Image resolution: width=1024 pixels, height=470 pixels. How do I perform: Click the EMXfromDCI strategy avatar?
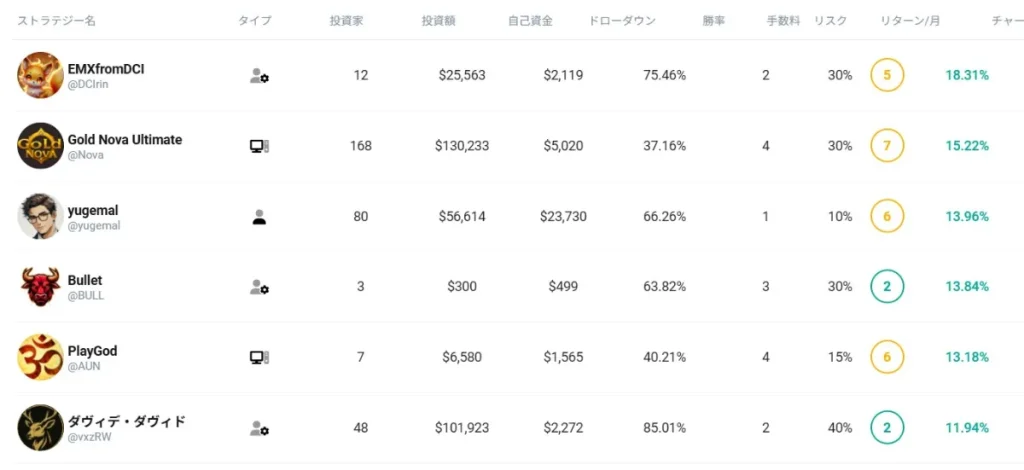point(40,75)
